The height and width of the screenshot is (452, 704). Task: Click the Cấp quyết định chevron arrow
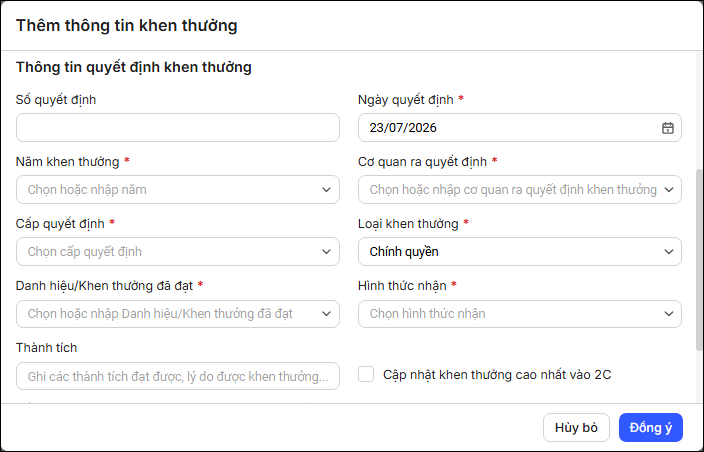326,252
